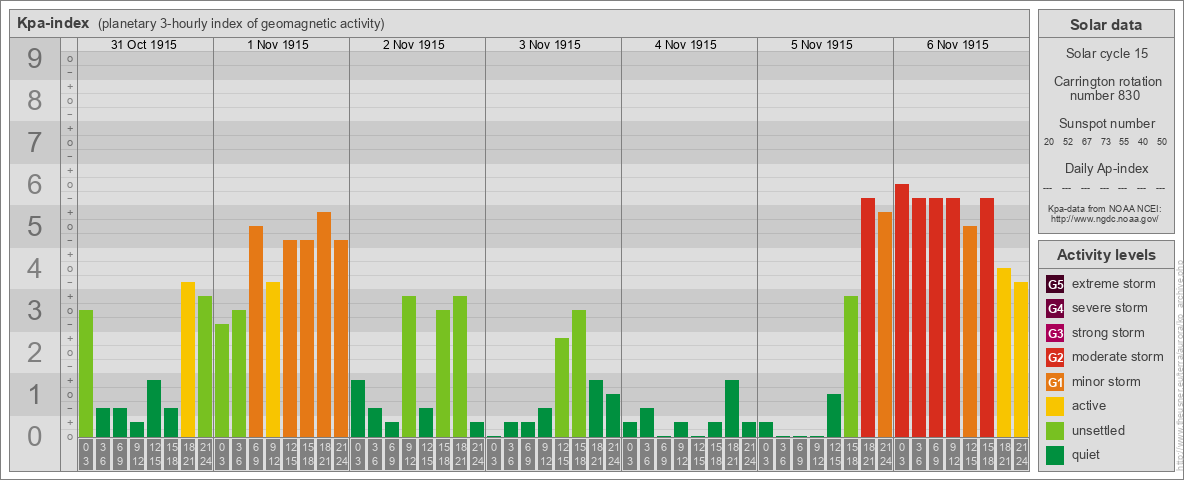Click the 6 Nov 21-24h yellow bar
1184x480 pixels.
coord(1021,359)
